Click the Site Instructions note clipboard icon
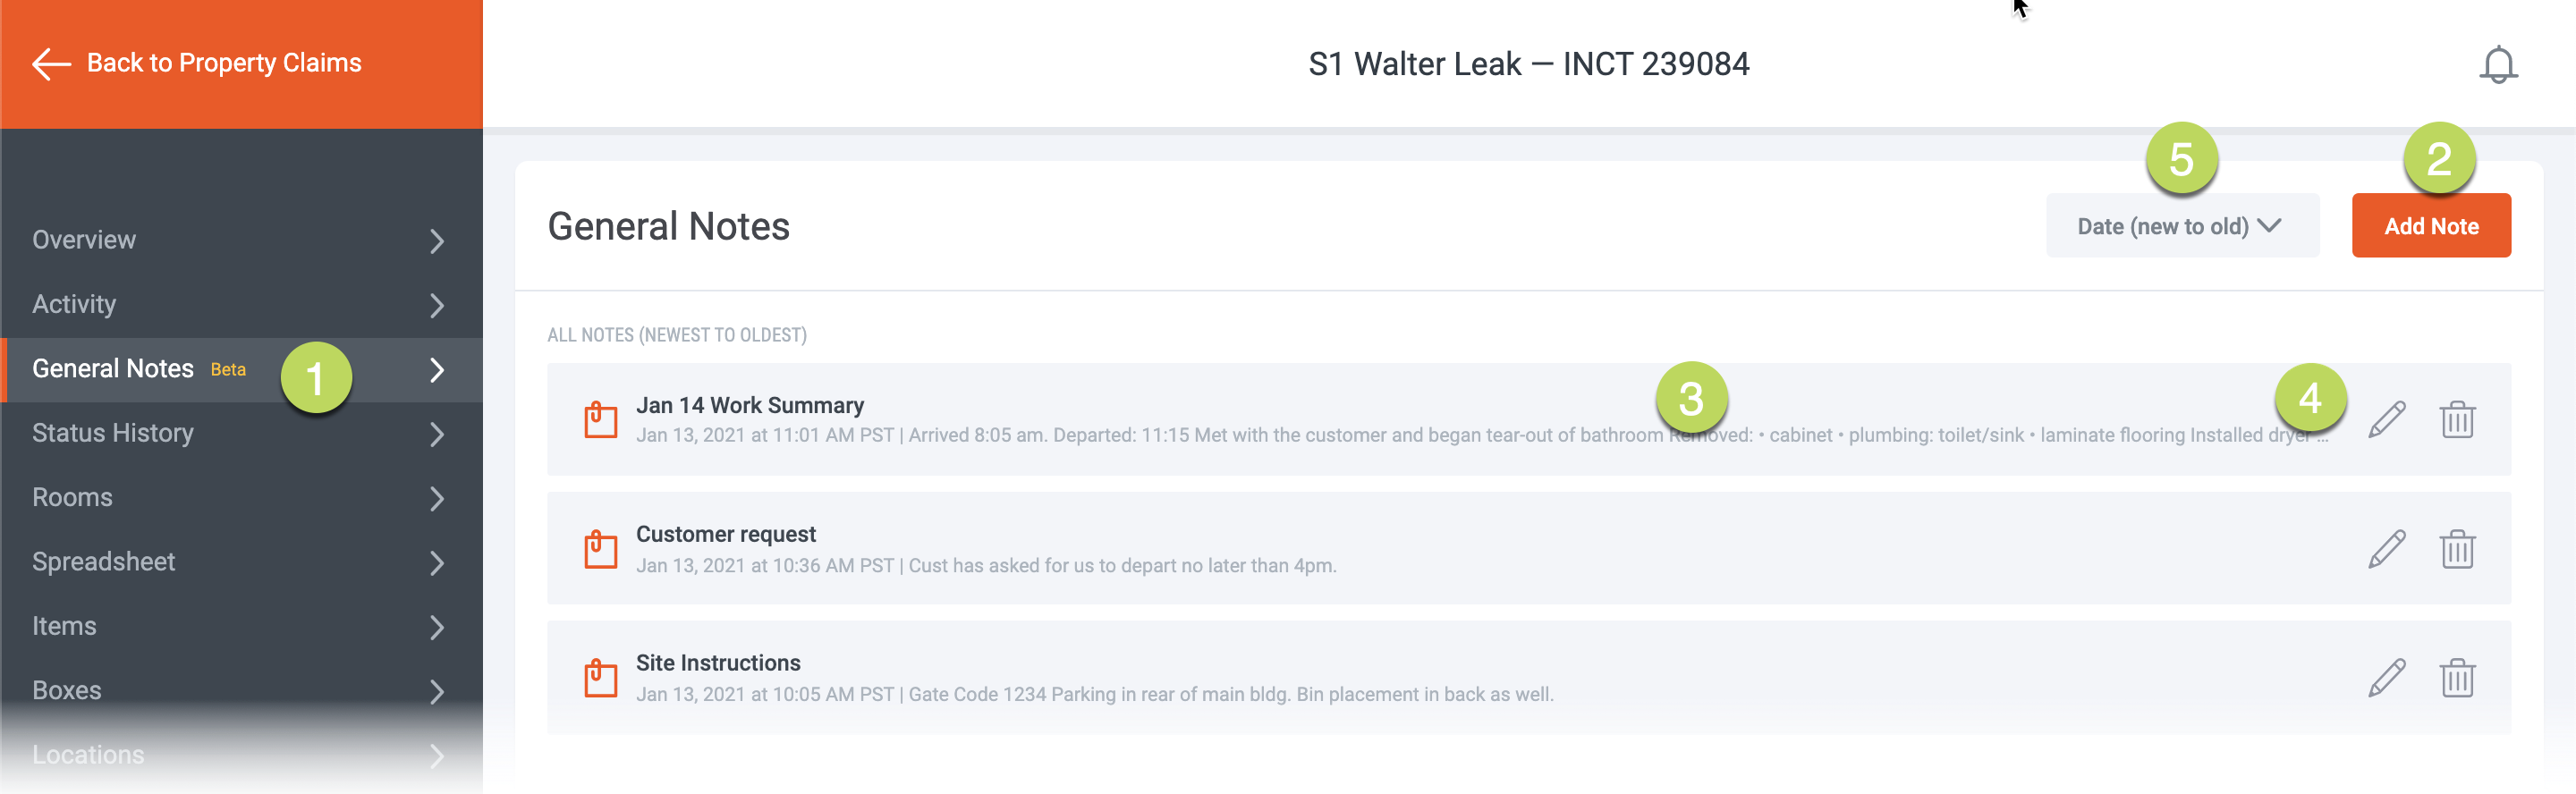Viewport: 2576px width, 794px height. point(600,678)
